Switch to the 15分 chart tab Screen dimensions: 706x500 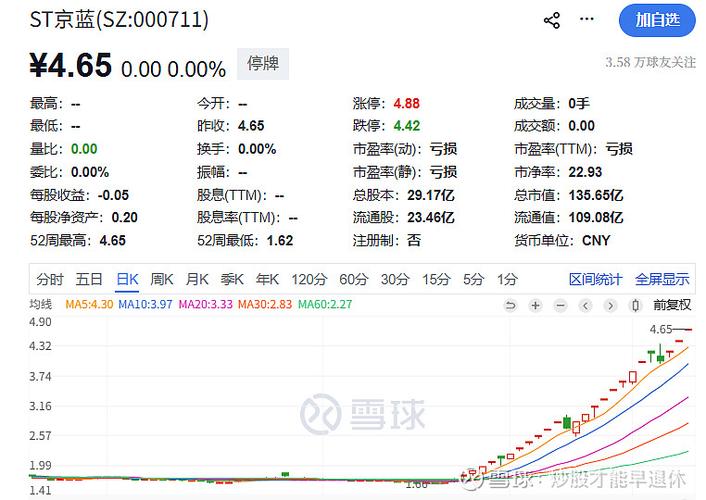[436, 279]
